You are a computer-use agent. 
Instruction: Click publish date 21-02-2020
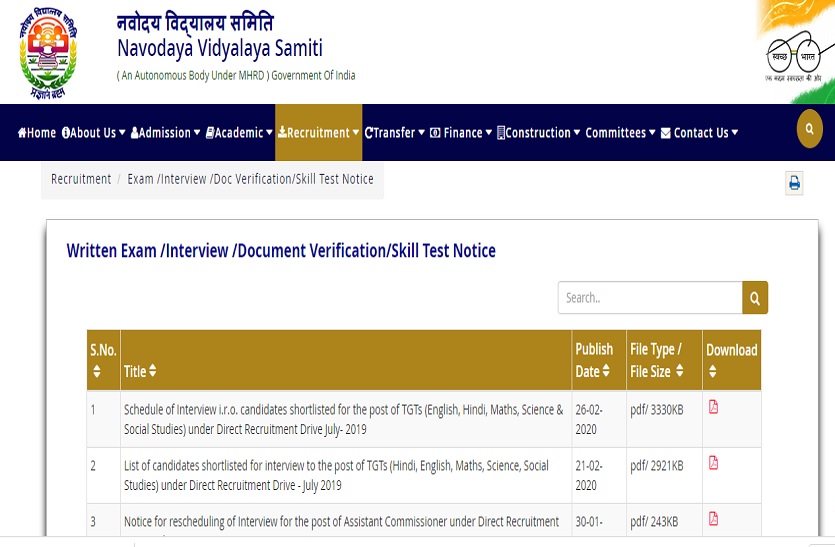[x=589, y=475]
